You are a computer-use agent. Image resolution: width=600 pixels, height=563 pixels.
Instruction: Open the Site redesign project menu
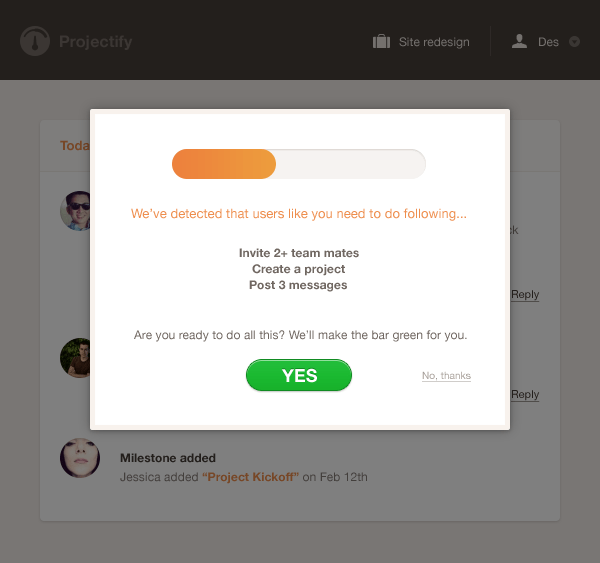[433, 42]
